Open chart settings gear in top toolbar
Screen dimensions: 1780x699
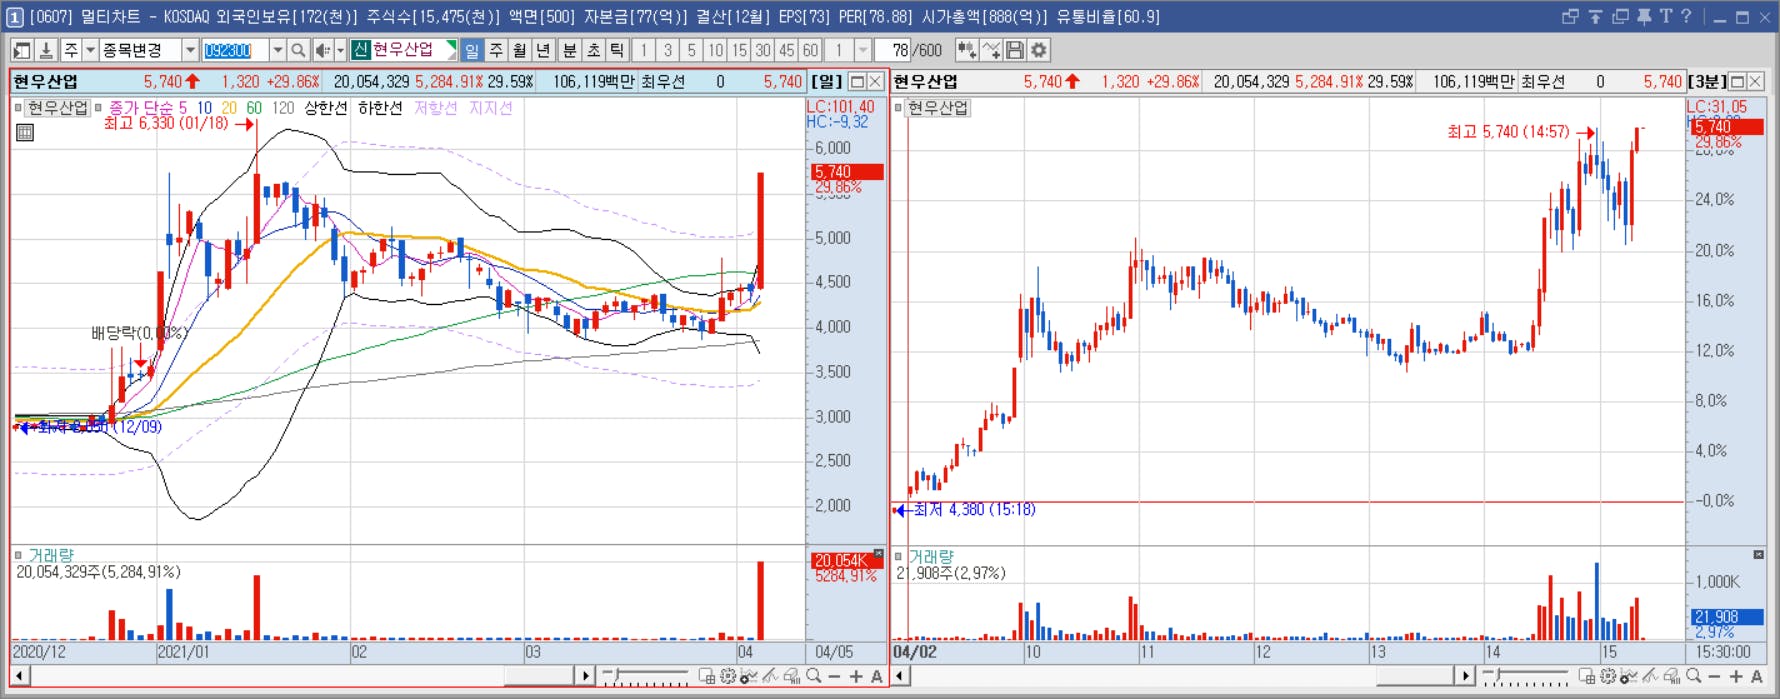[1039, 50]
